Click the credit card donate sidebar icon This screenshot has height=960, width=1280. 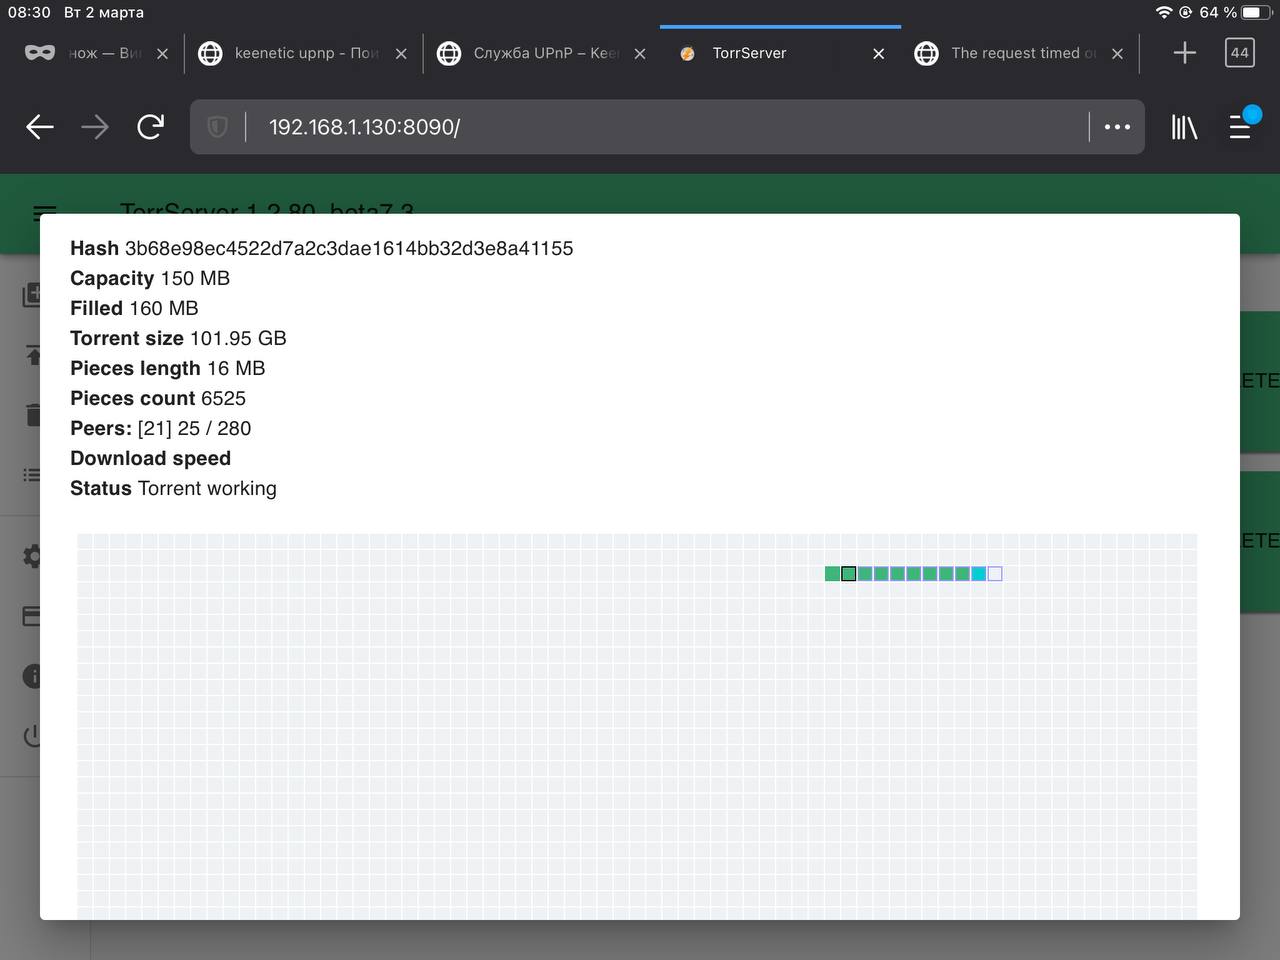32,616
